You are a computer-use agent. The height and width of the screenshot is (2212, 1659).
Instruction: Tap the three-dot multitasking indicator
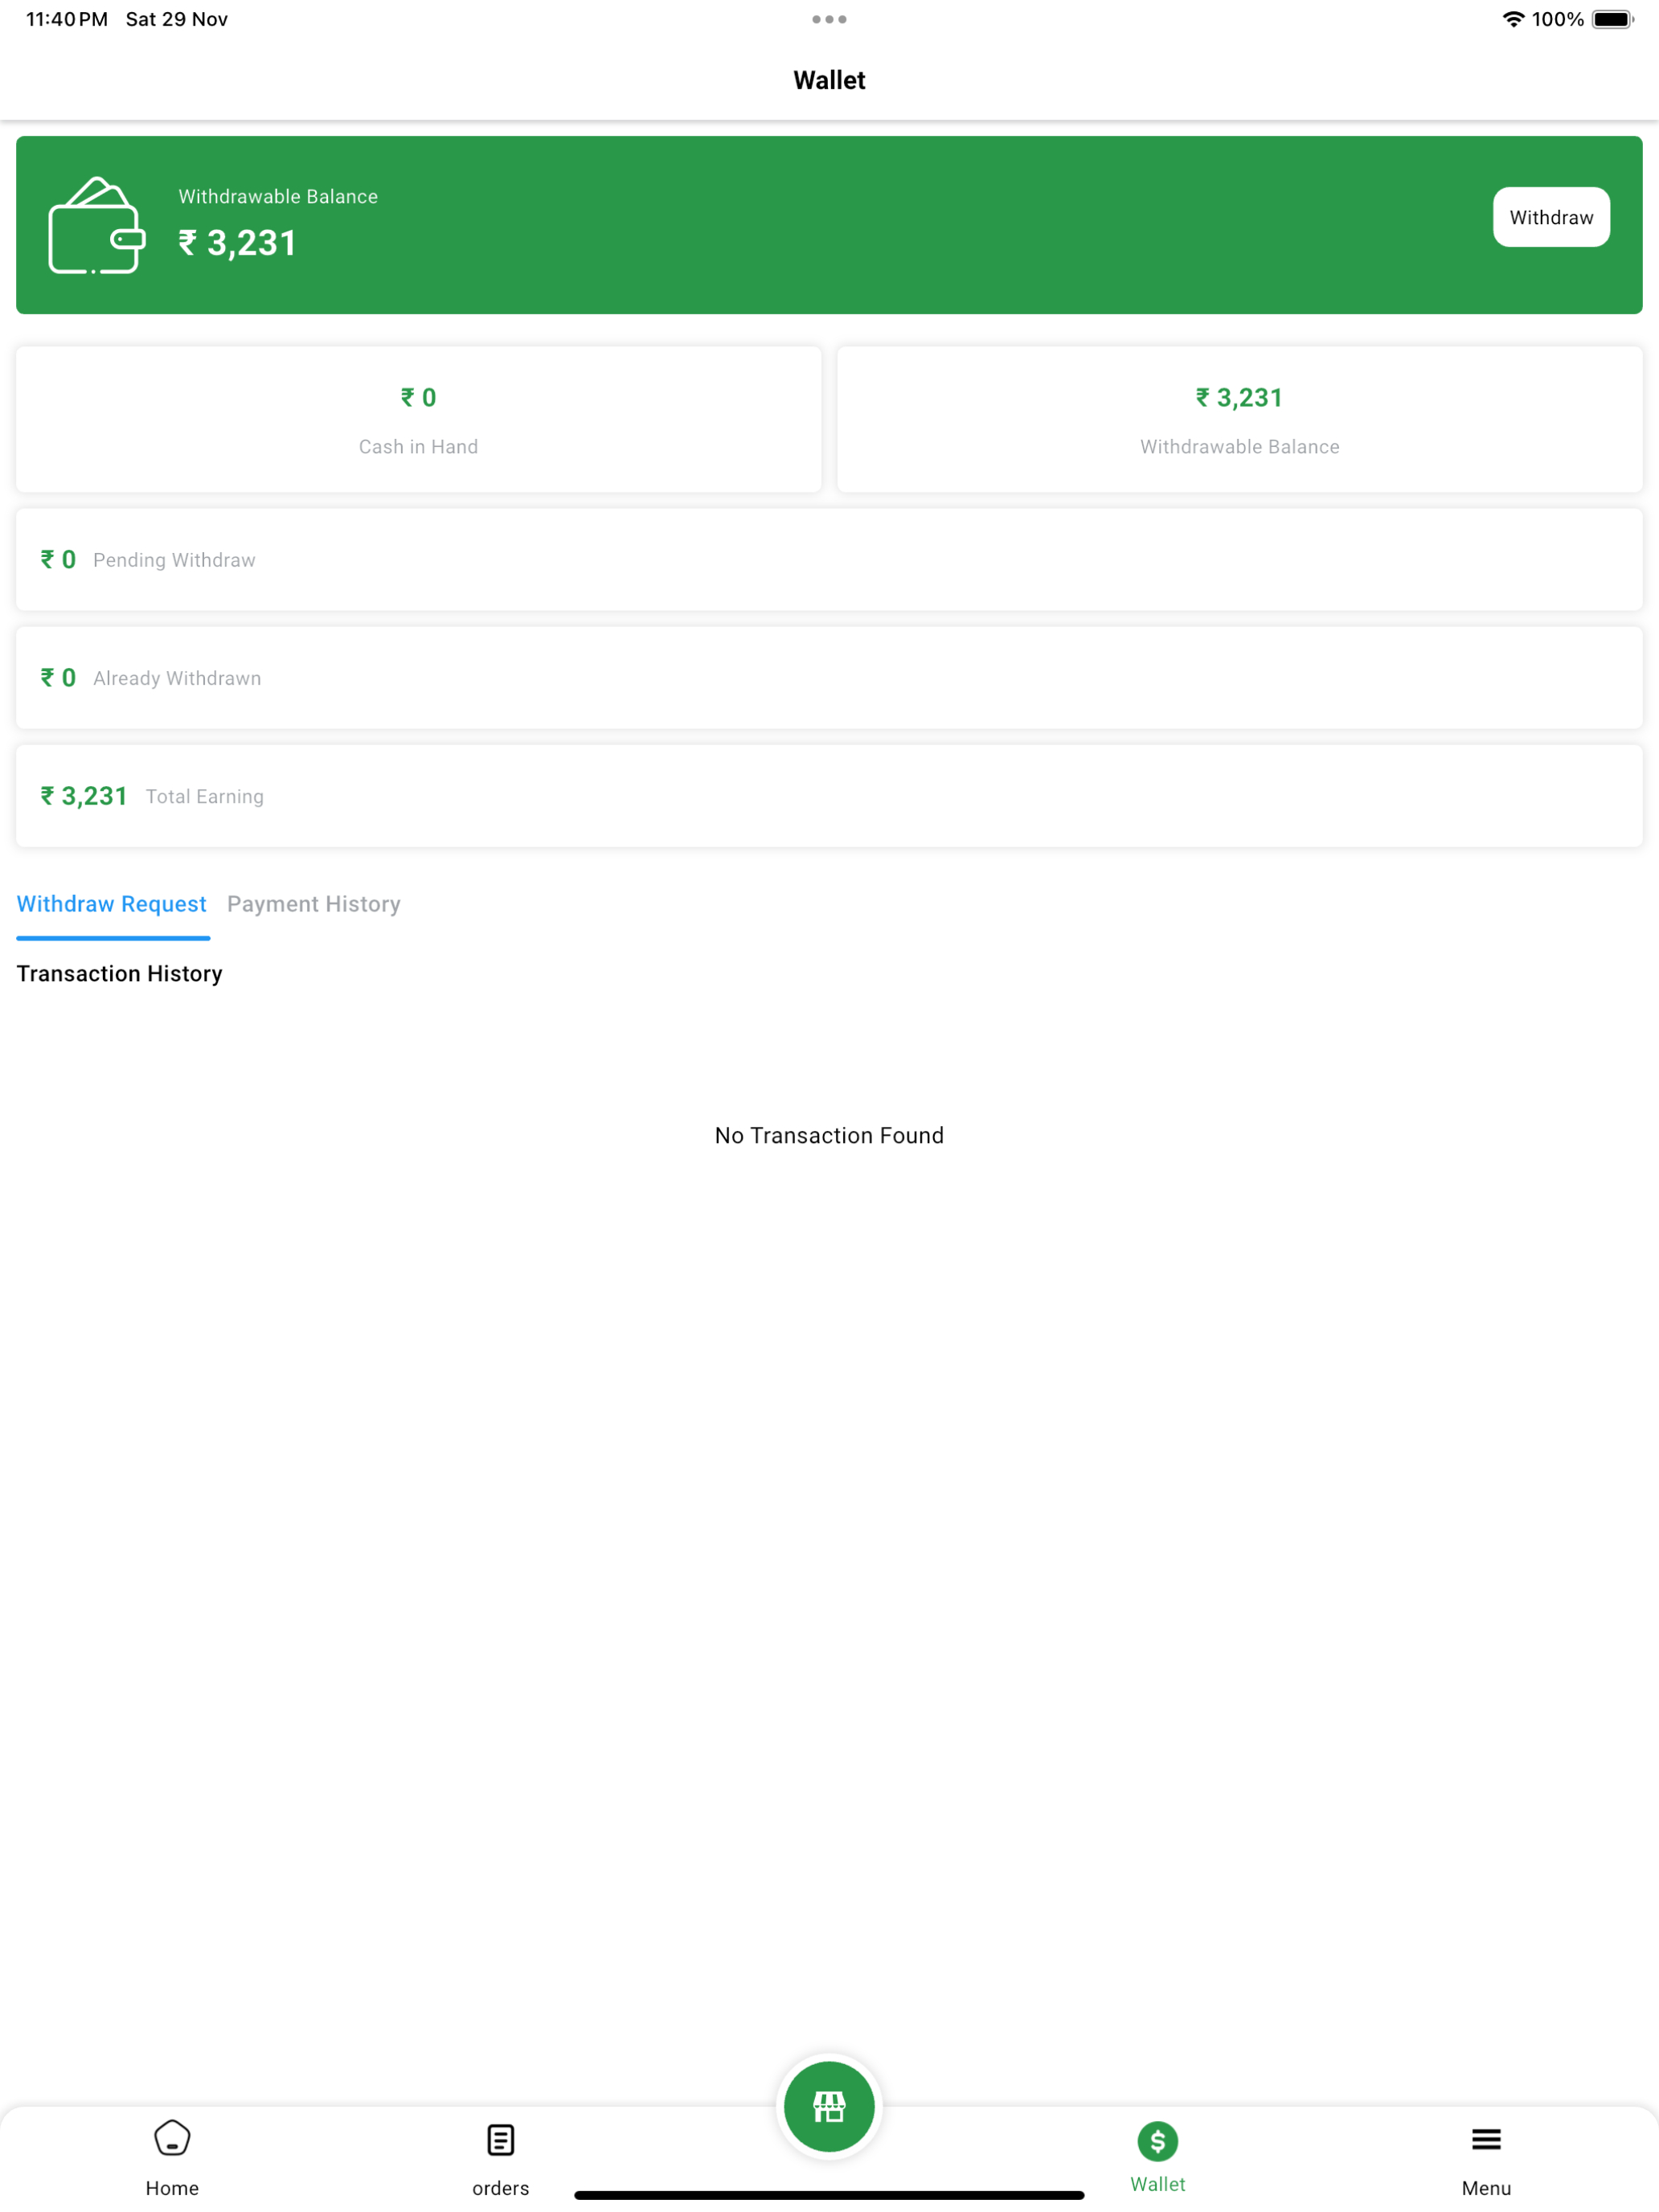click(829, 19)
